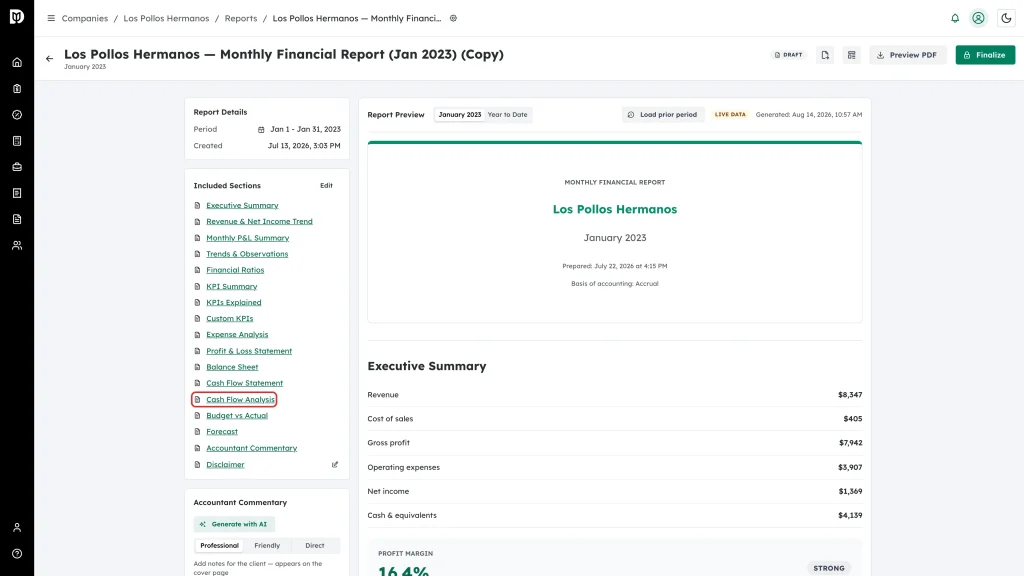The height and width of the screenshot is (576, 1024).
Task: Jump to Financial Ratios section
Action: [x=235, y=270]
